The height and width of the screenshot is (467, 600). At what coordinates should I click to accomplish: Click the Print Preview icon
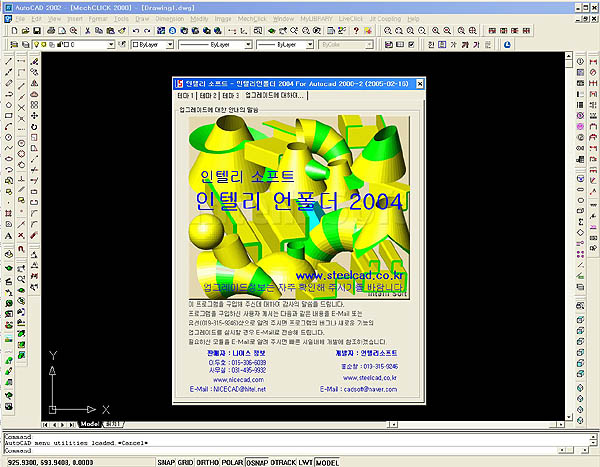[x=62, y=31]
